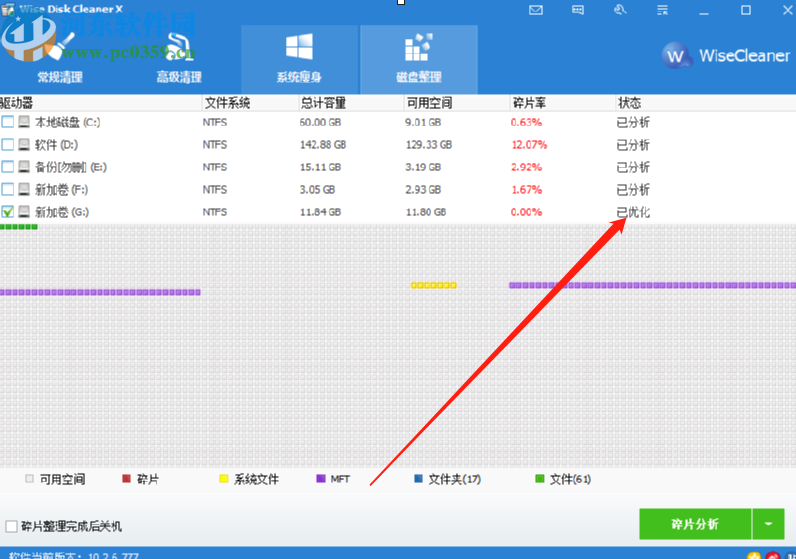
Task: Click the drive icon of 本地磁盘 (C:)
Action: pyautogui.click(x=24, y=122)
